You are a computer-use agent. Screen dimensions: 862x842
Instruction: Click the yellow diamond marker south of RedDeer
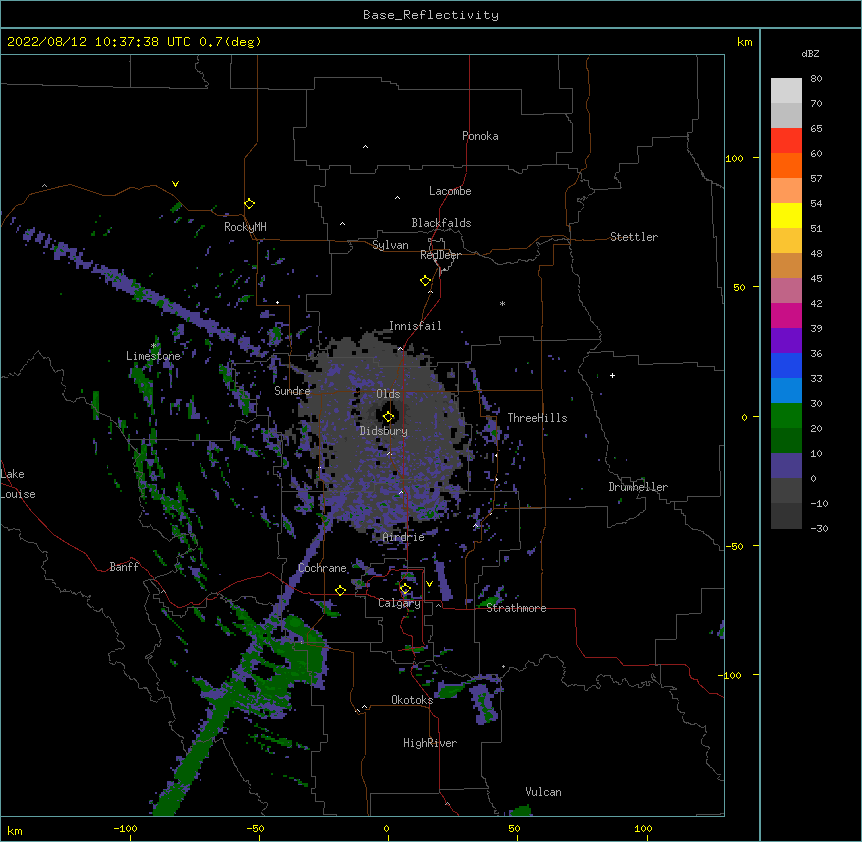click(x=425, y=281)
